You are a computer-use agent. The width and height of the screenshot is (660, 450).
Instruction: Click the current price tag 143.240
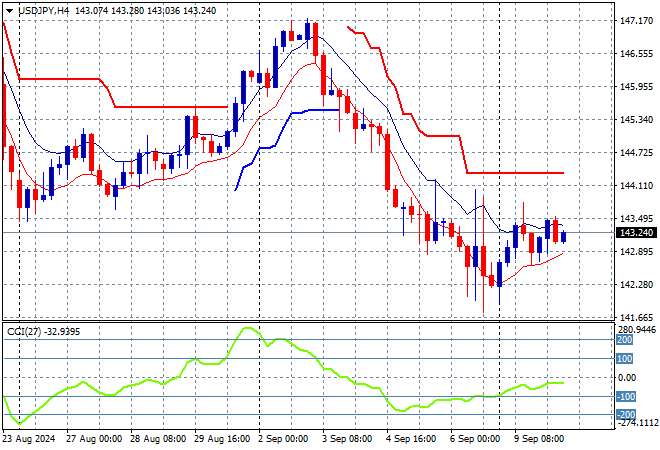click(636, 233)
